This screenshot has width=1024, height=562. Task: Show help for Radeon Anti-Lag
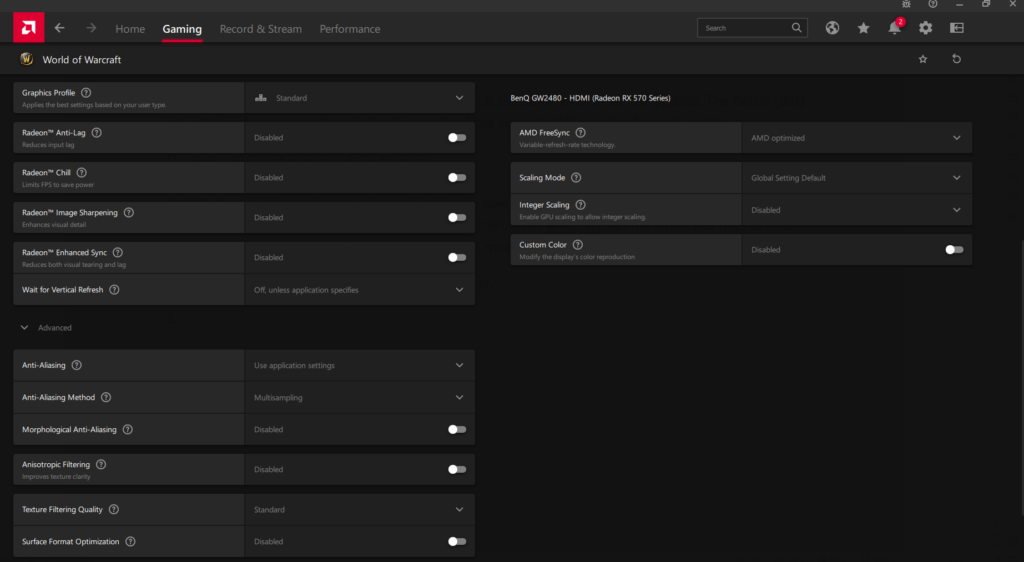97,133
